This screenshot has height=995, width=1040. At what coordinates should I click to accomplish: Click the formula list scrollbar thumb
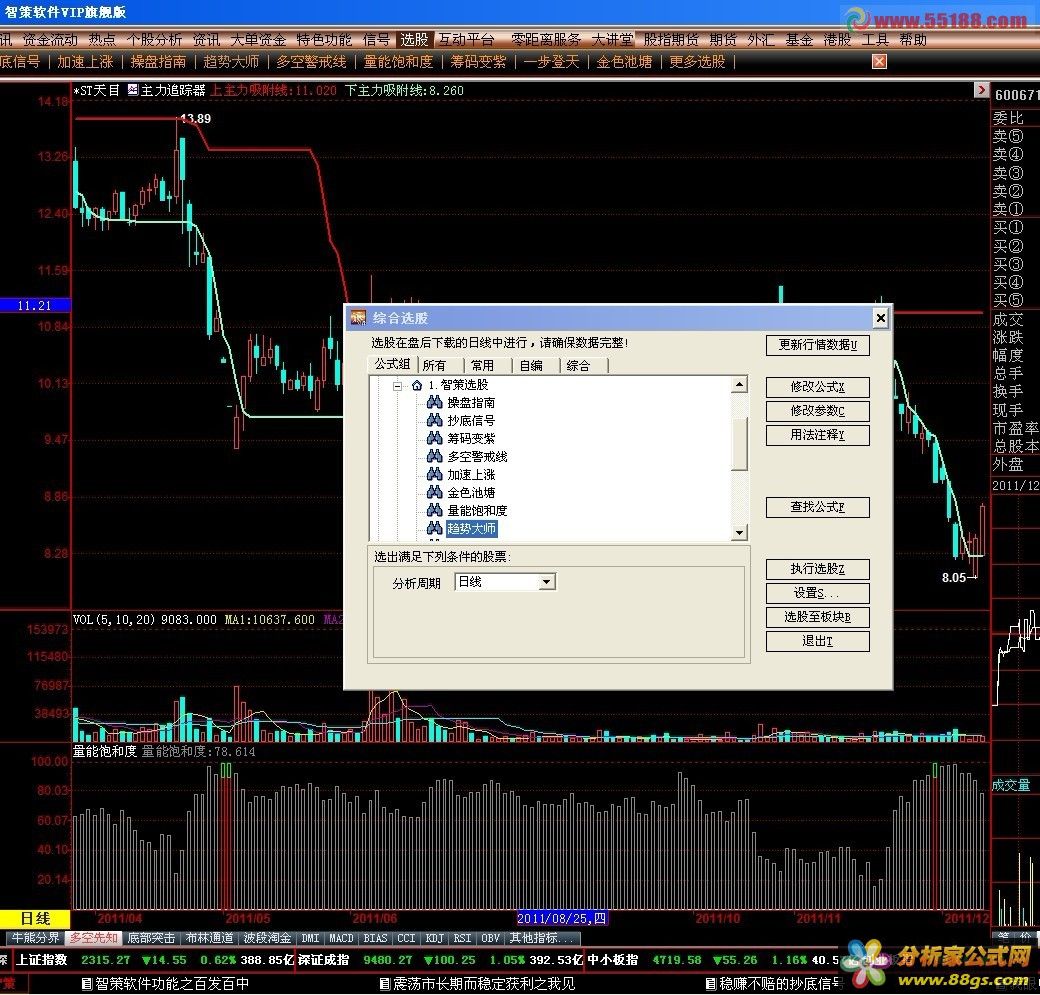coord(740,443)
